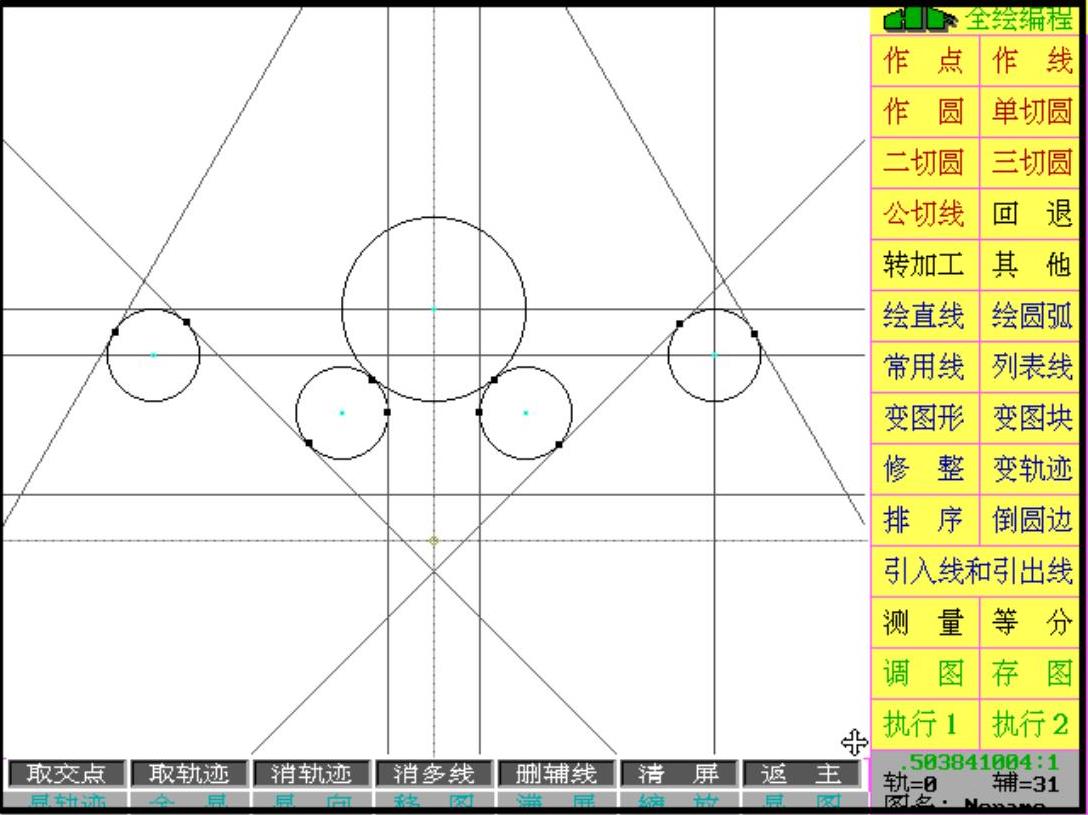Open the 其他 (other) menu

[1030, 264]
